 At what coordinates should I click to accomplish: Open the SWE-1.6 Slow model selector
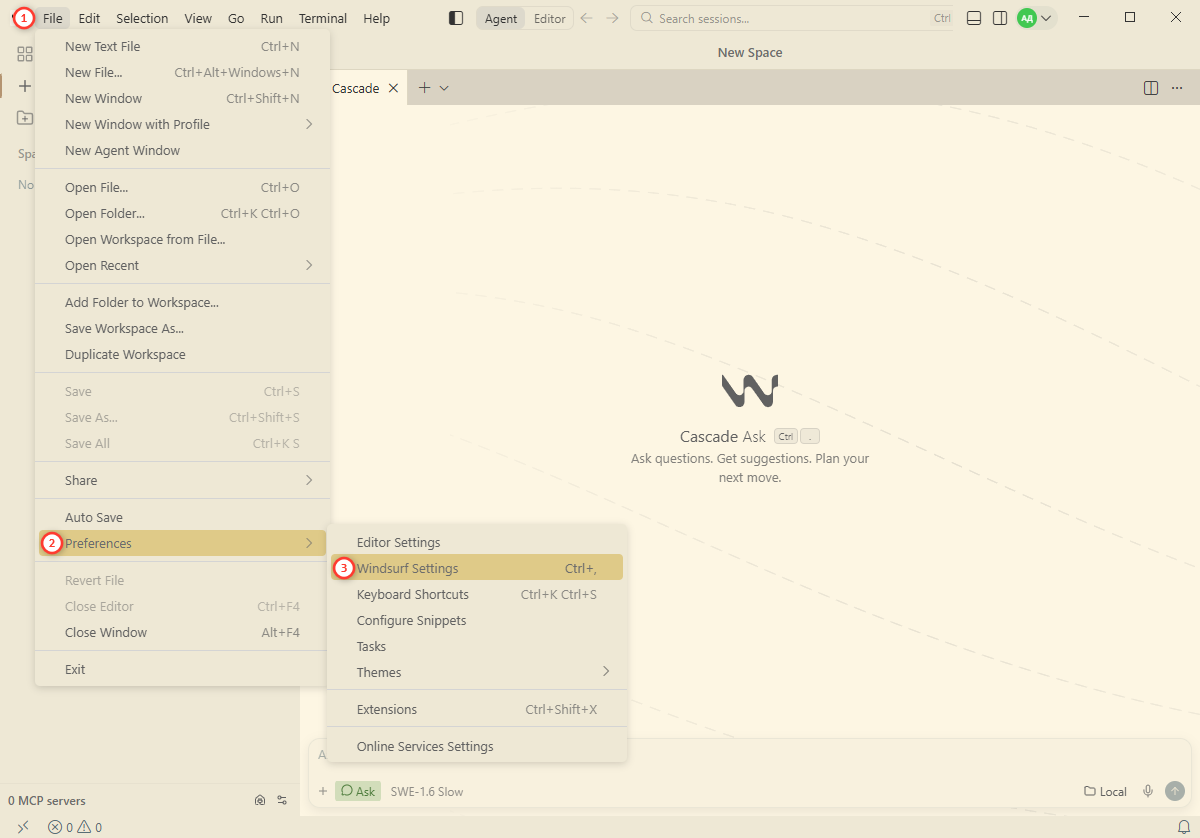click(427, 791)
